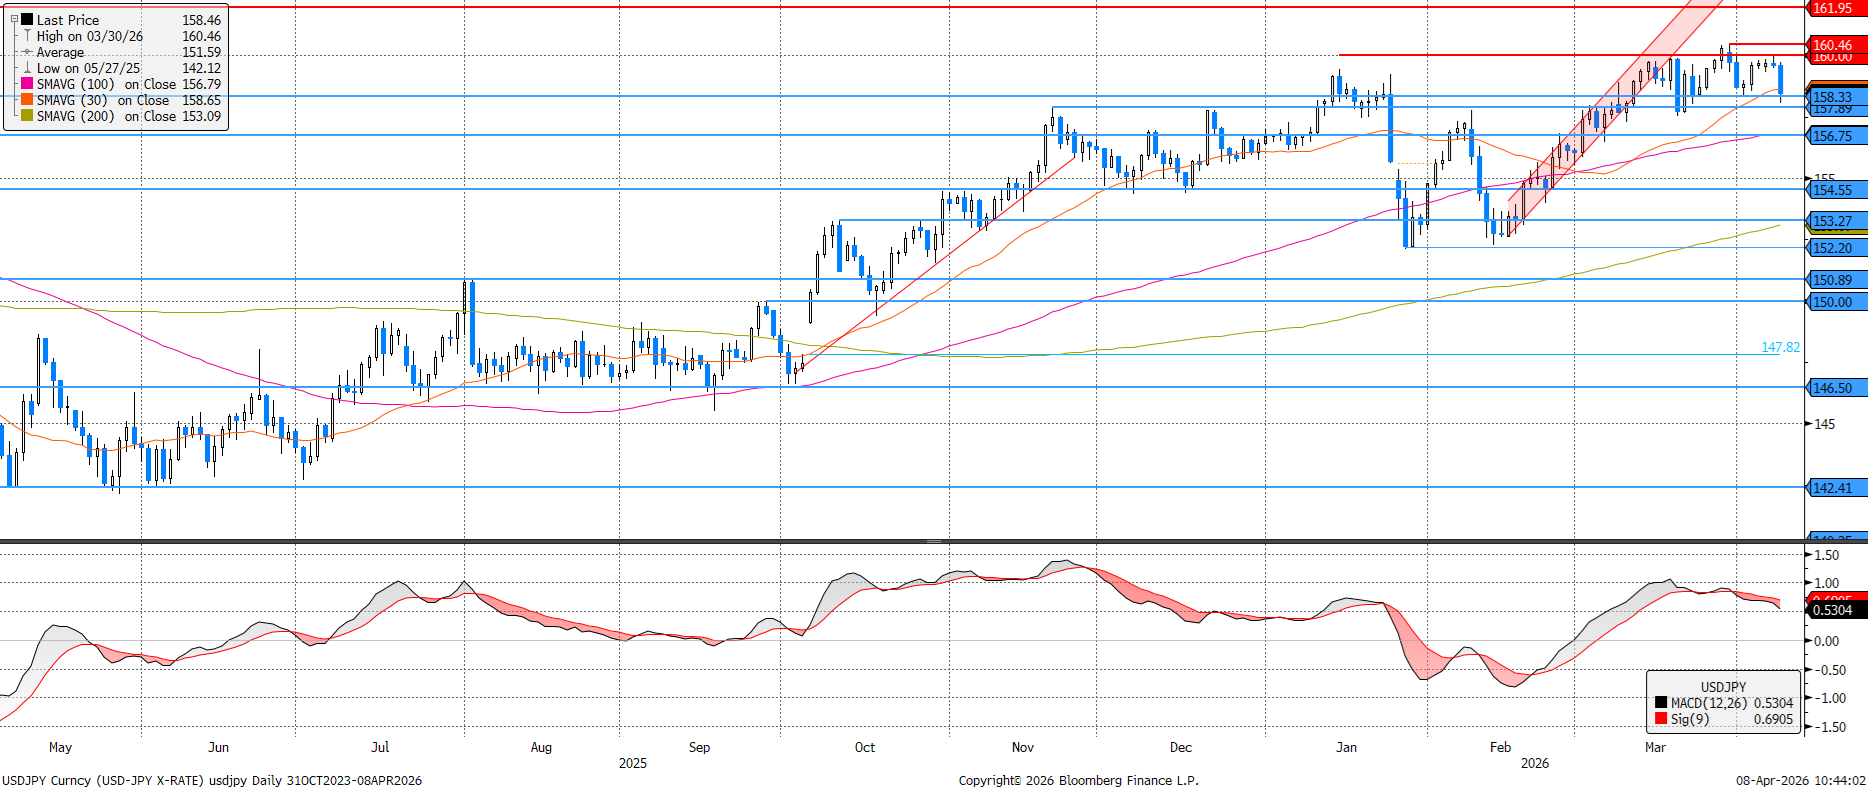
Task: Select the black Last Price swatch
Action: [x=27, y=20]
